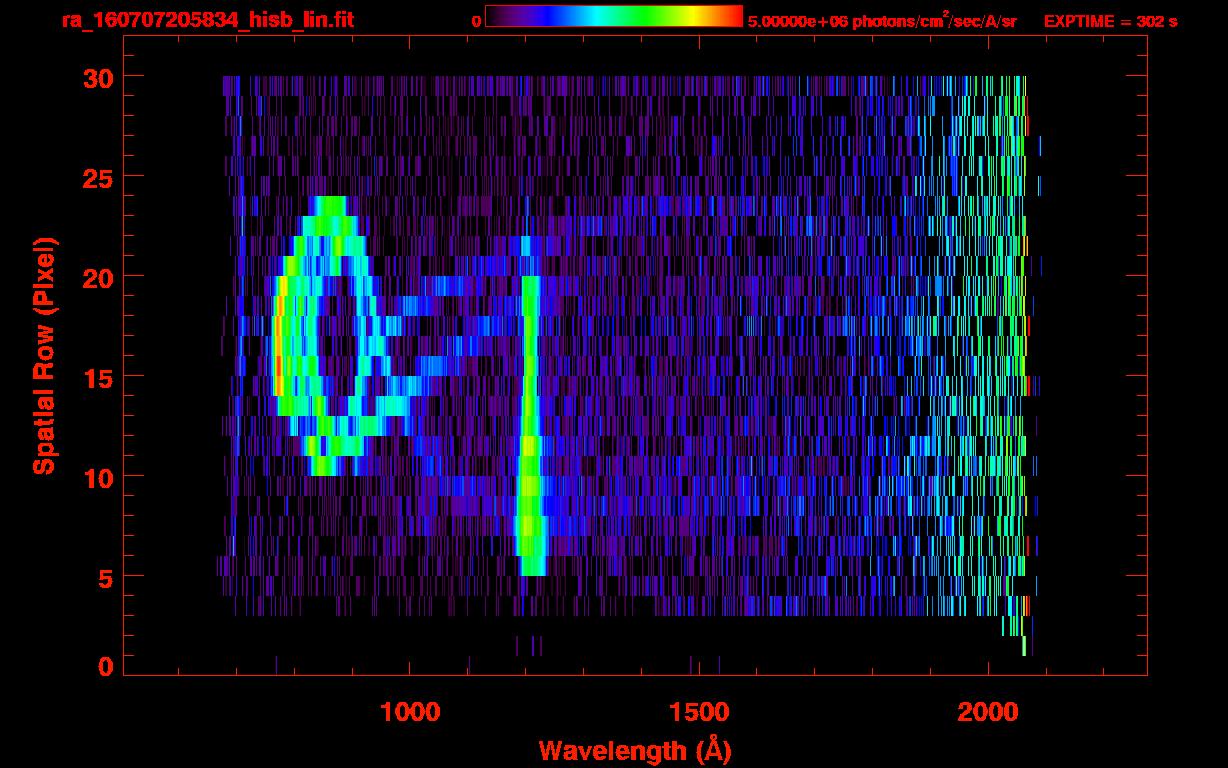This screenshot has width=1228, height=768.
Task: Click the y-axis tick label 5
Action: pos(107,577)
